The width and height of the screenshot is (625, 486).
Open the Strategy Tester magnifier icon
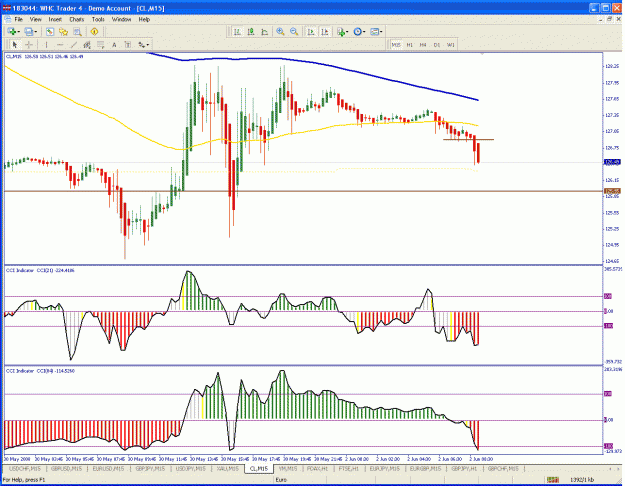(x=77, y=31)
